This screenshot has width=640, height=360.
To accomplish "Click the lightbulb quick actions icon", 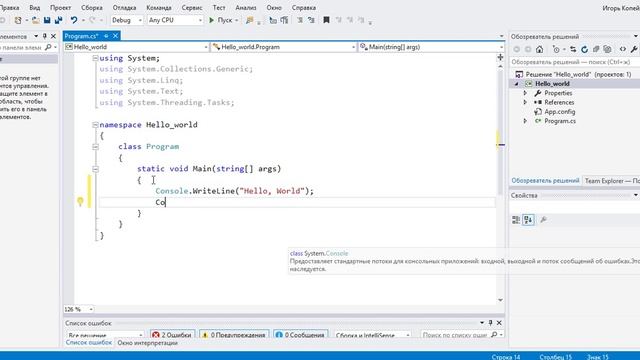I will pos(80,201).
